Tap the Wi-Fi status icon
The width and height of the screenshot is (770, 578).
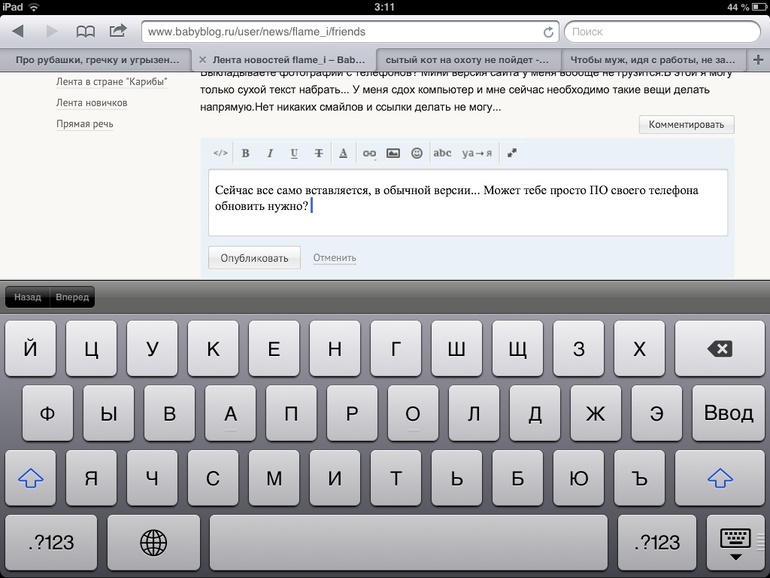click(33, 7)
